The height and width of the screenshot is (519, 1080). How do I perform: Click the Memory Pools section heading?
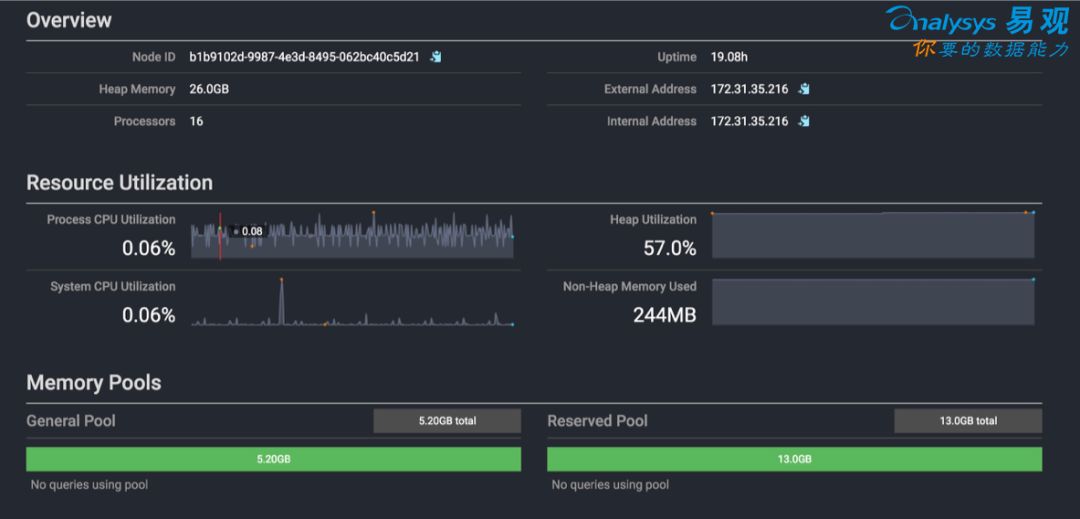click(93, 382)
